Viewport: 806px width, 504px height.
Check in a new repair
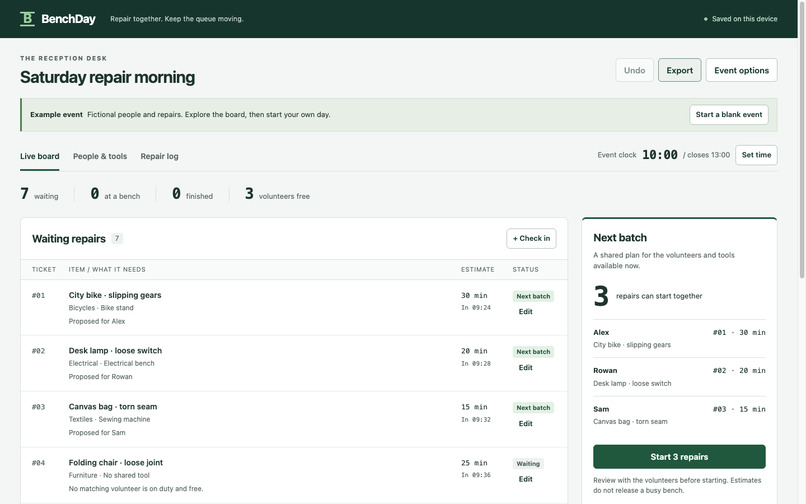point(531,238)
